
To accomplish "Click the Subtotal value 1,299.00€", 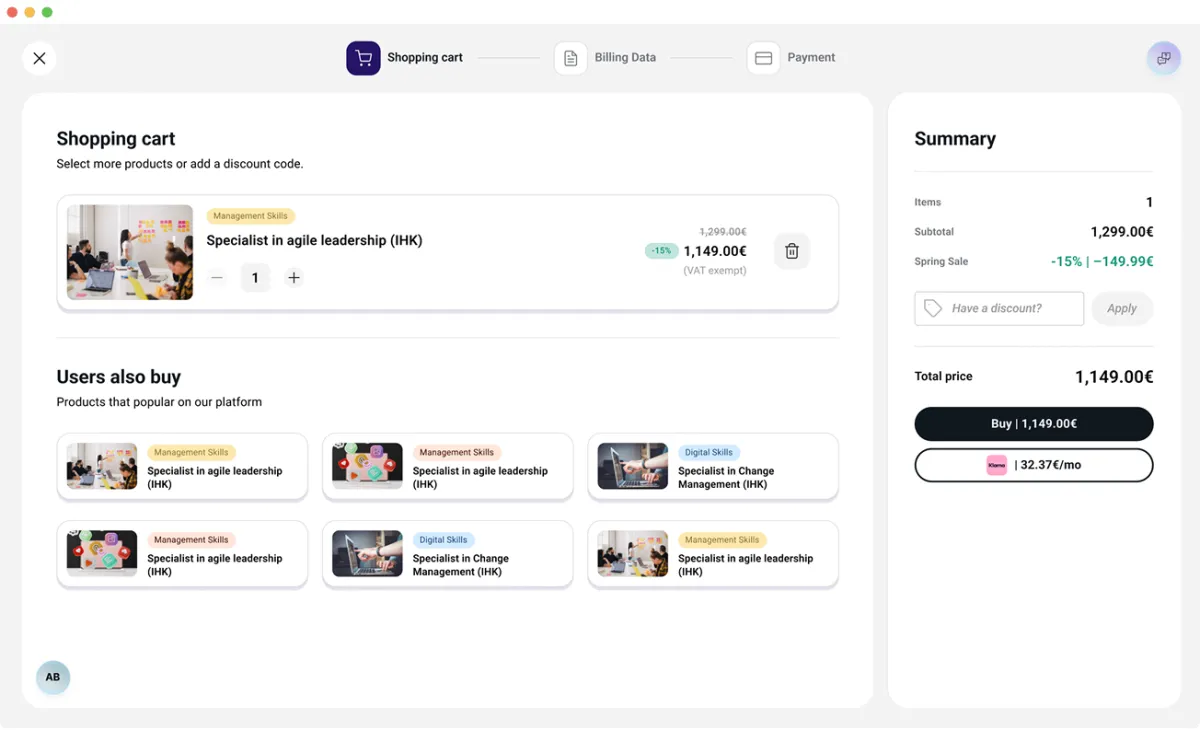I will (1122, 232).
